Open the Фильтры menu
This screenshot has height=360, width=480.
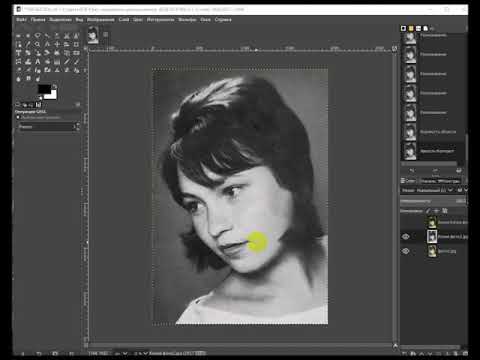(187, 20)
